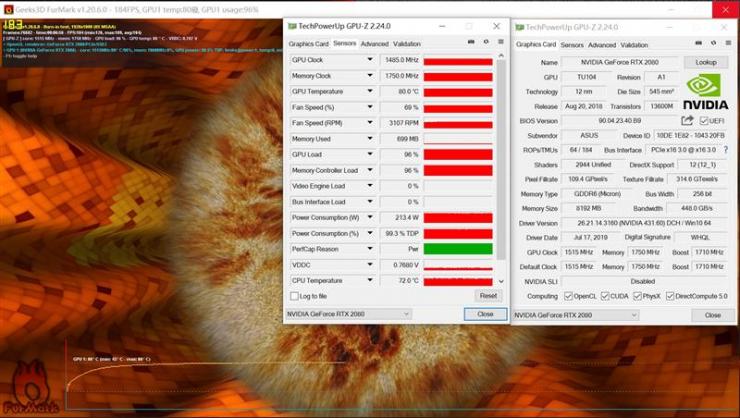This screenshot has width=740, height=418.
Task: Open the GPU Clock sensor dropdown arrow
Action: pyautogui.click(x=370, y=60)
